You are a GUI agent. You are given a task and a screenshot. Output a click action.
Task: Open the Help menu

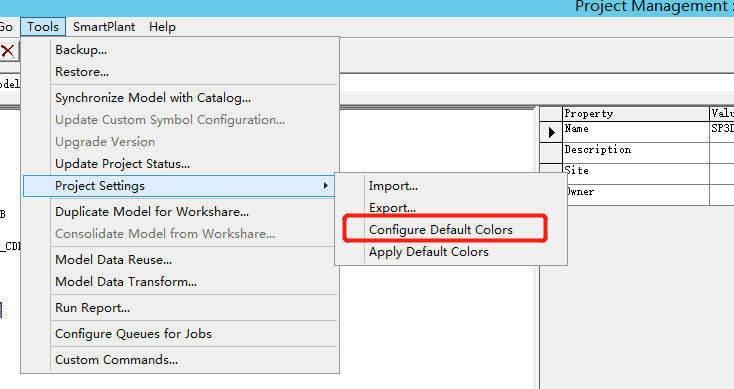[x=162, y=27]
